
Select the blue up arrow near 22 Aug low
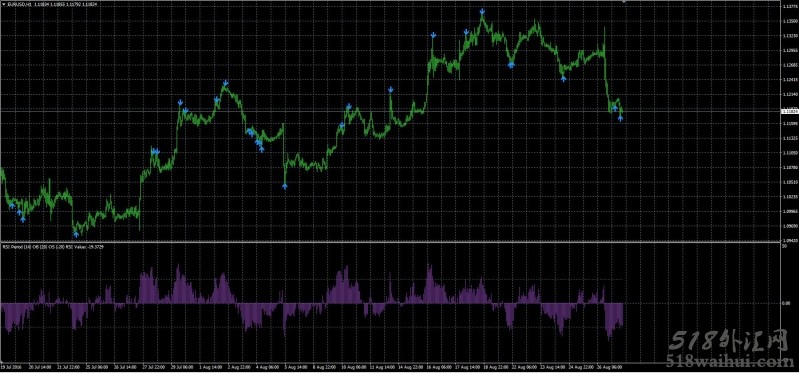(511, 65)
